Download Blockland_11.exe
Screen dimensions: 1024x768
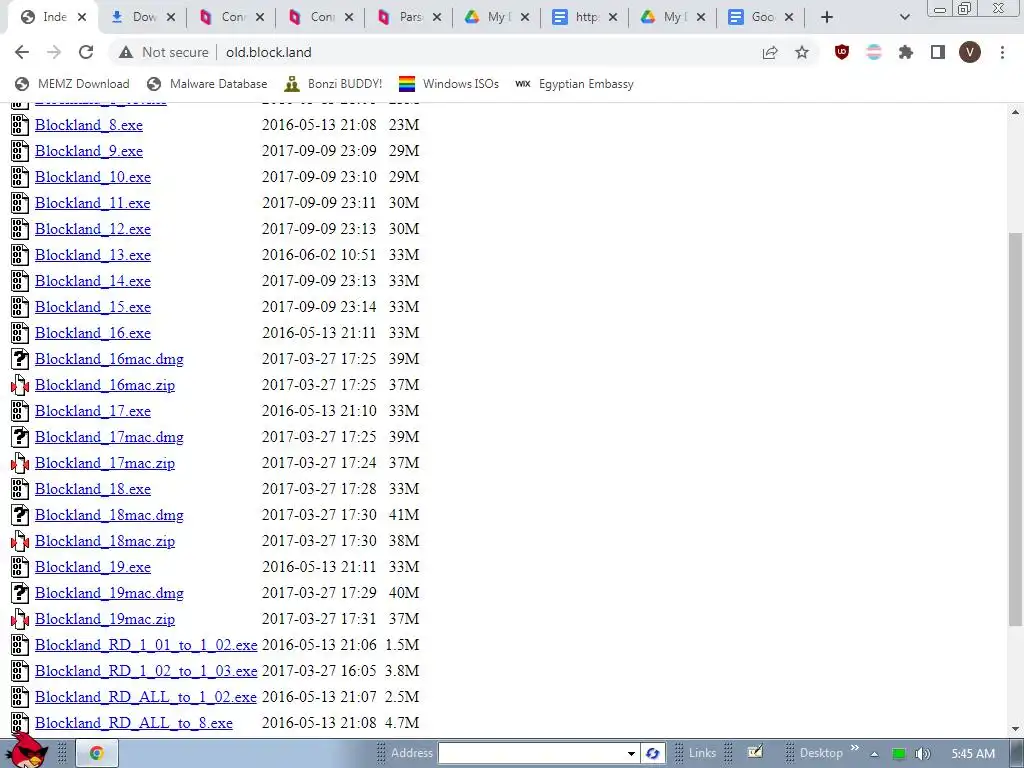[x=93, y=203]
